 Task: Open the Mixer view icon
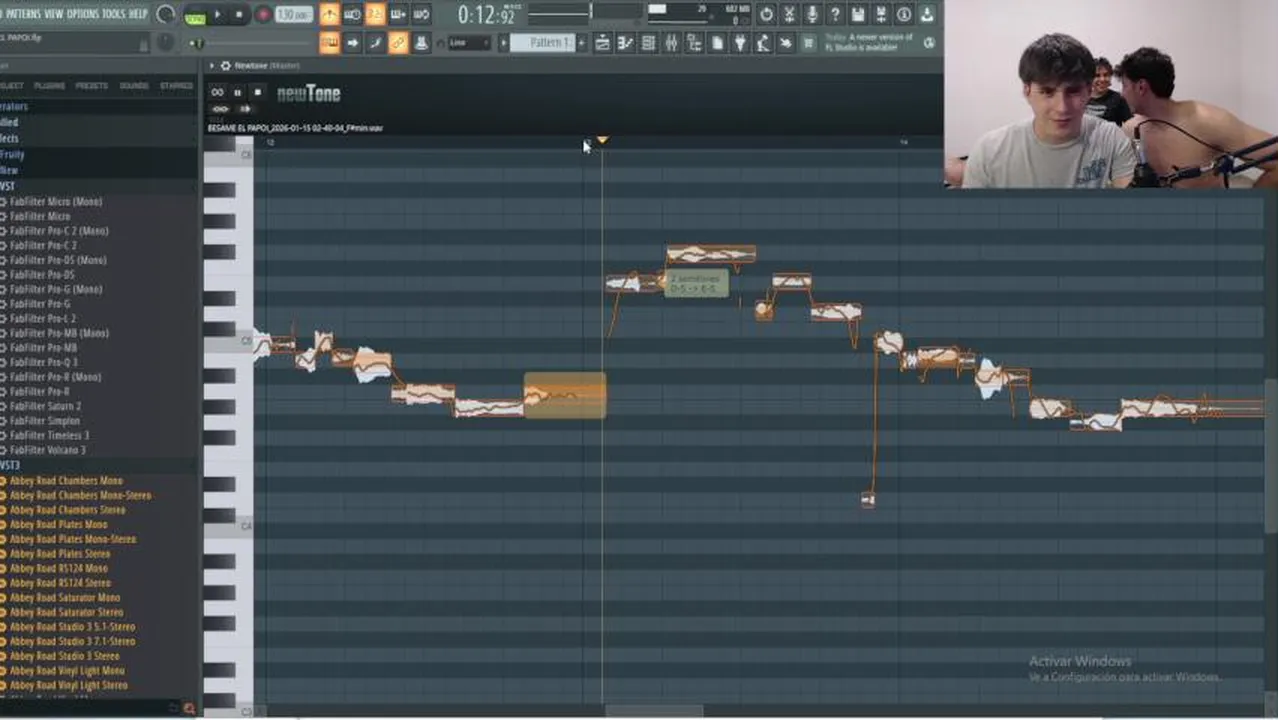671,43
